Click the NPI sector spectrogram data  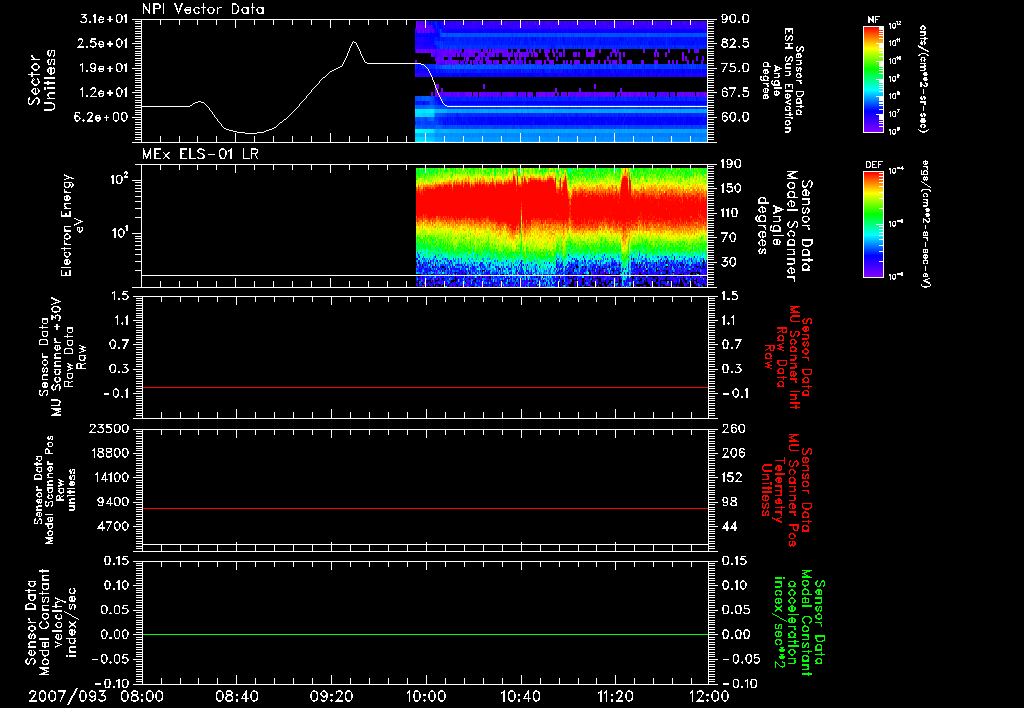coord(562,81)
